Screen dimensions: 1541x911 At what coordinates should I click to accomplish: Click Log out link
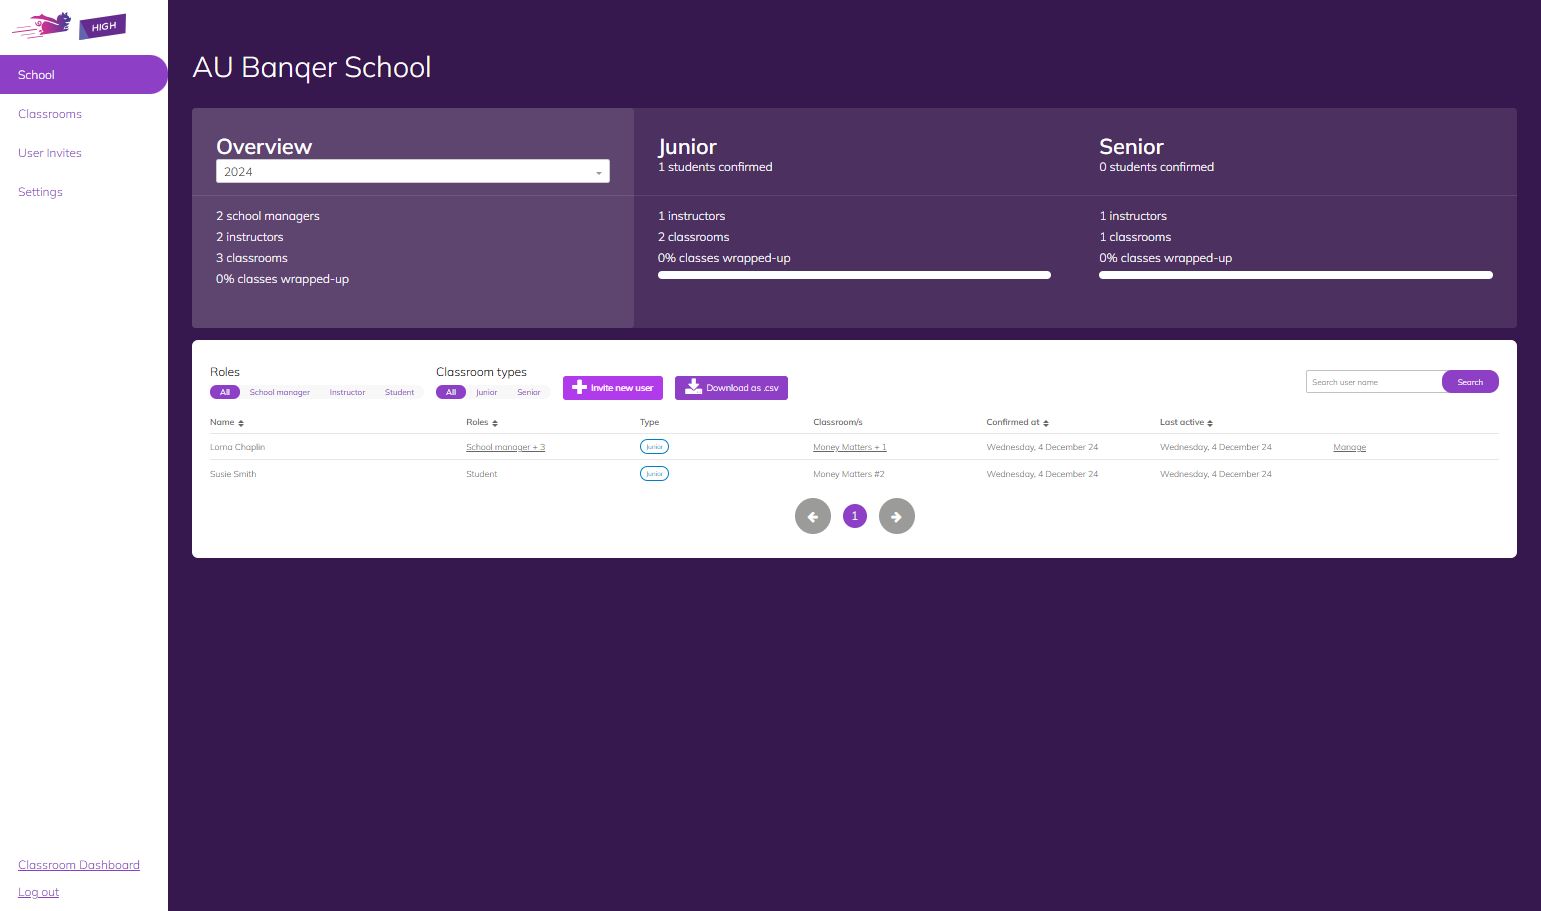tap(38, 892)
